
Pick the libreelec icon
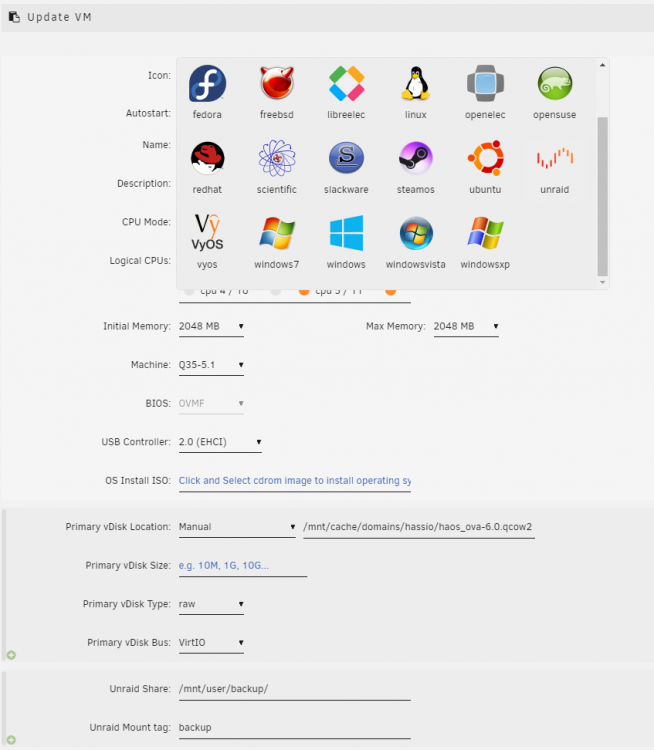346,84
